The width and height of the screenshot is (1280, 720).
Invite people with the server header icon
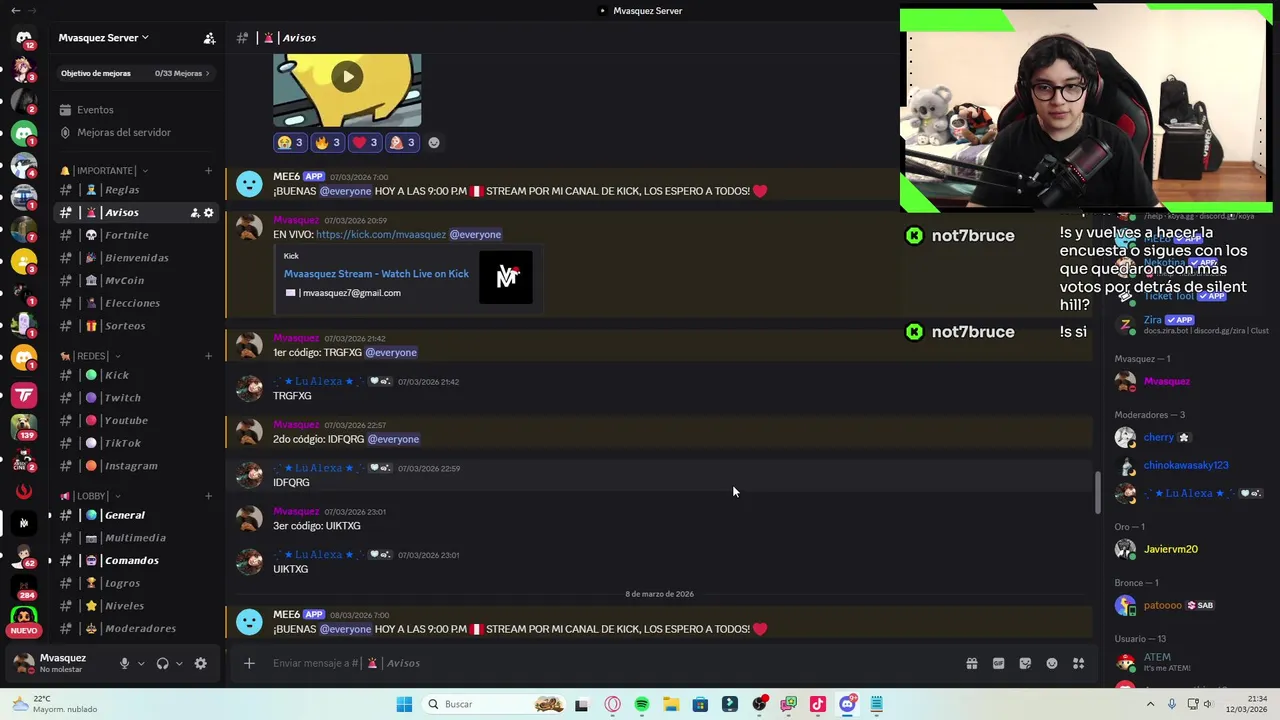coord(209,38)
